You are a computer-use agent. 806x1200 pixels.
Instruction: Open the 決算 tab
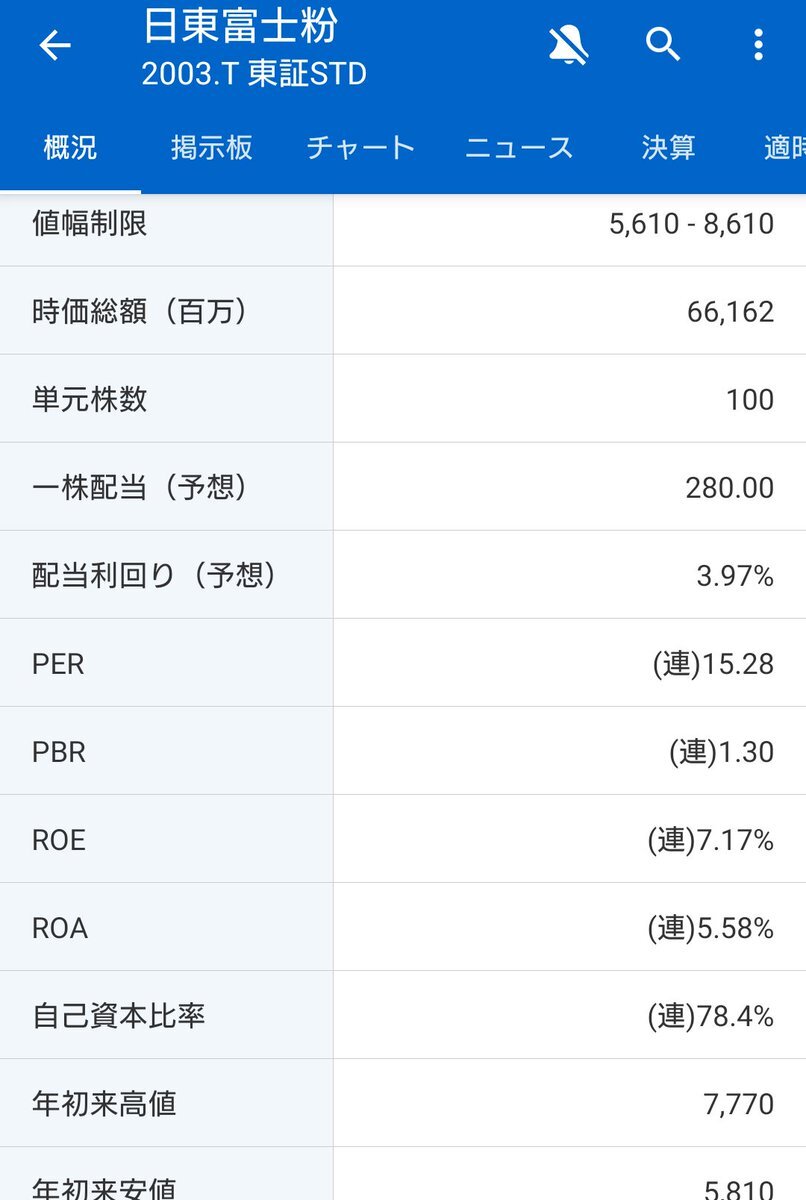[x=668, y=148]
